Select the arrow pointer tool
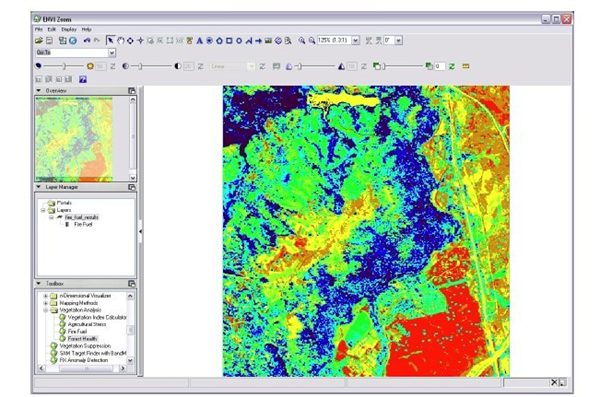The width and height of the screenshot is (600, 397). coord(110,40)
